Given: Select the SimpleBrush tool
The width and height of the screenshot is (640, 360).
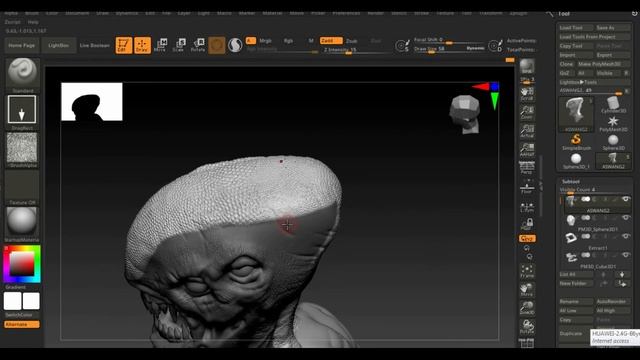Looking at the screenshot, I should pyautogui.click(x=576, y=142).
